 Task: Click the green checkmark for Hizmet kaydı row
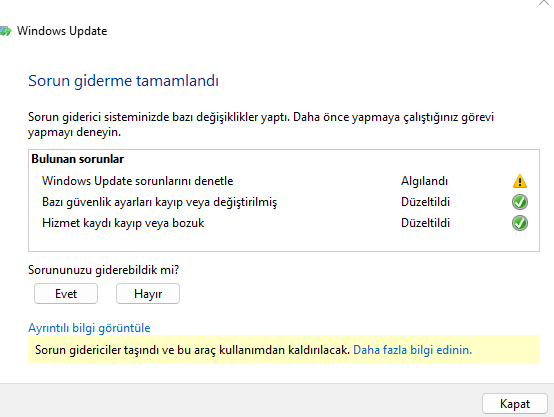coord(520,223)
